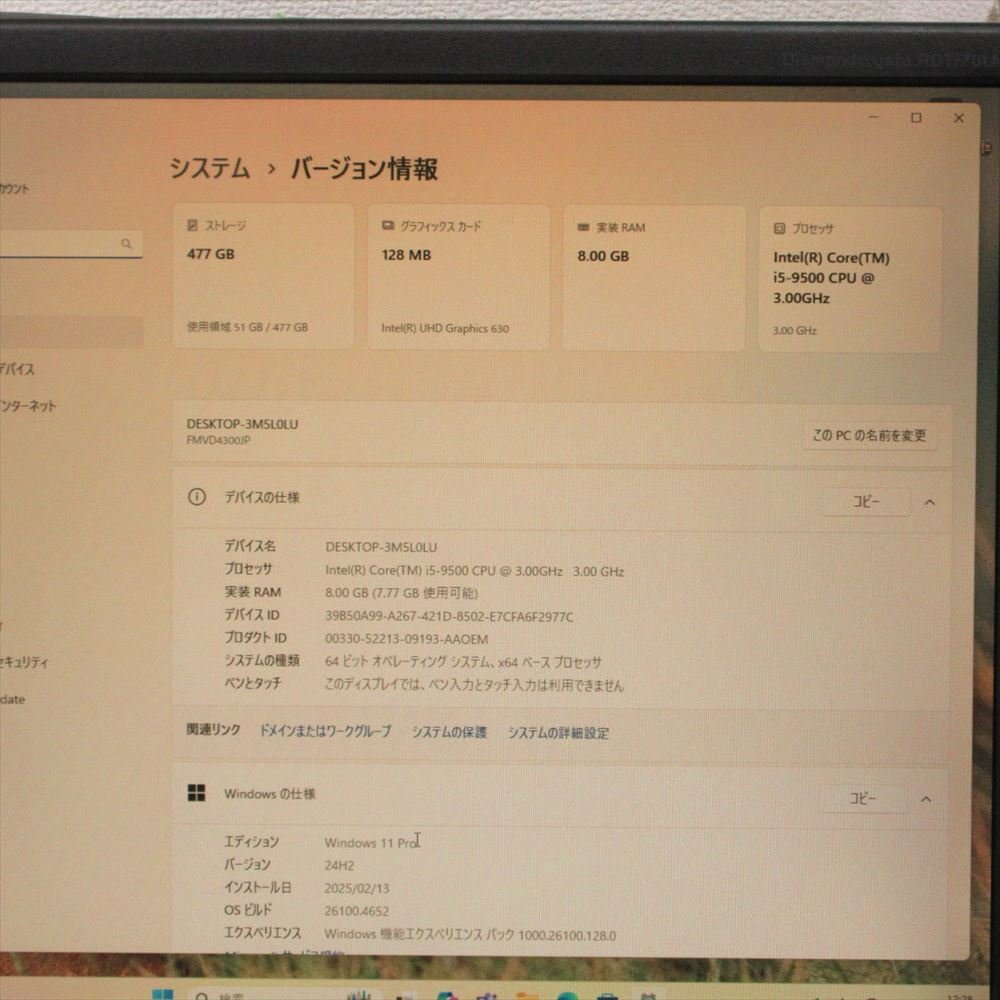Viewport: 1000px width, 1000px height.
Task: Minimize the Settings window
Action: click(874, 117)
